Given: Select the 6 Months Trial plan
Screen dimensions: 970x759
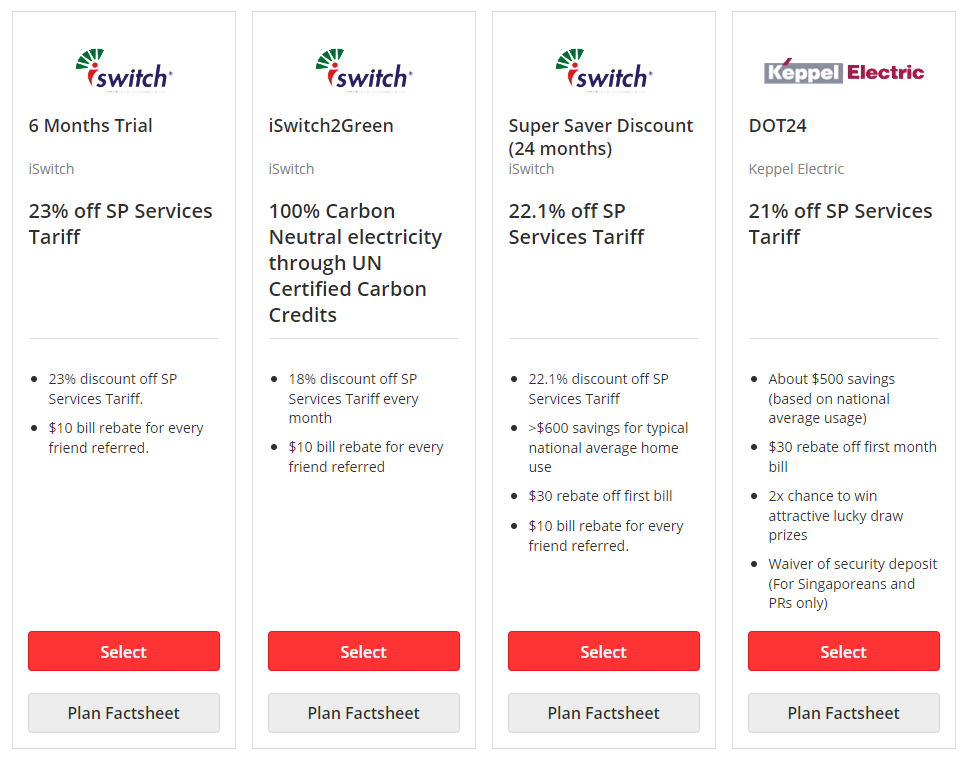Looking at the screenshot, I should 124,651.
